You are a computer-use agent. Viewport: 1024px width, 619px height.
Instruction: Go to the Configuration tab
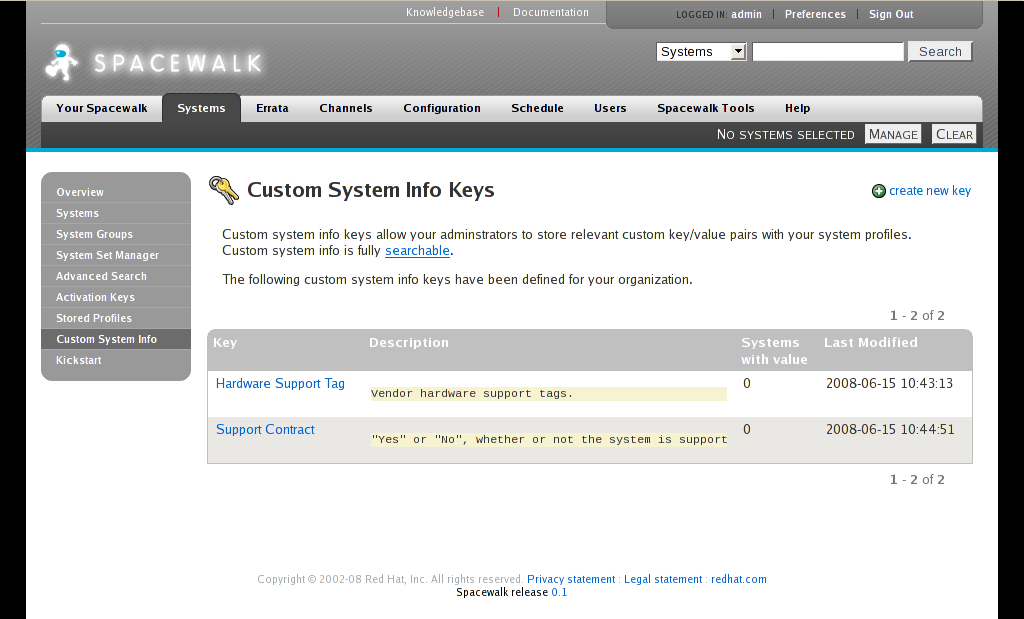click(442, 108)
